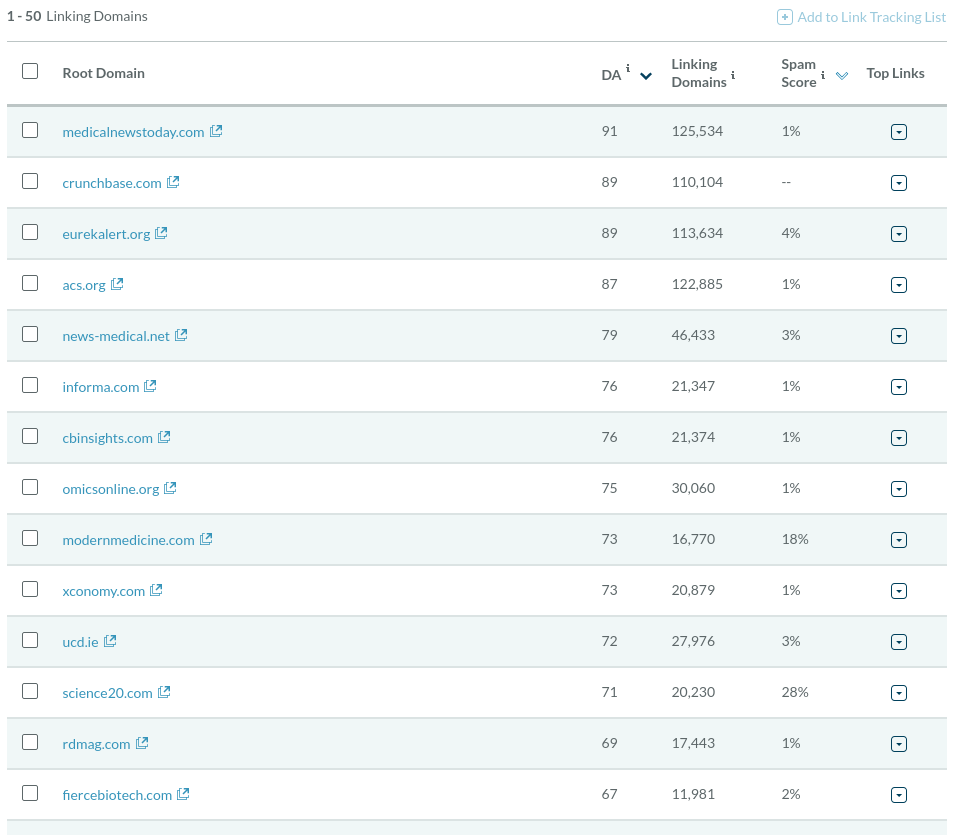
Task: Open the science20.com domain link
Action: pos(108,693)
